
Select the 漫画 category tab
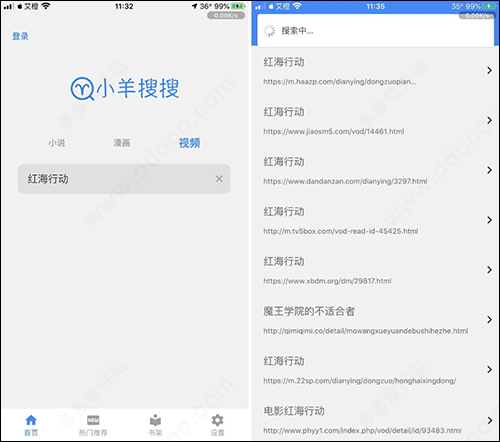pos(122,143)
